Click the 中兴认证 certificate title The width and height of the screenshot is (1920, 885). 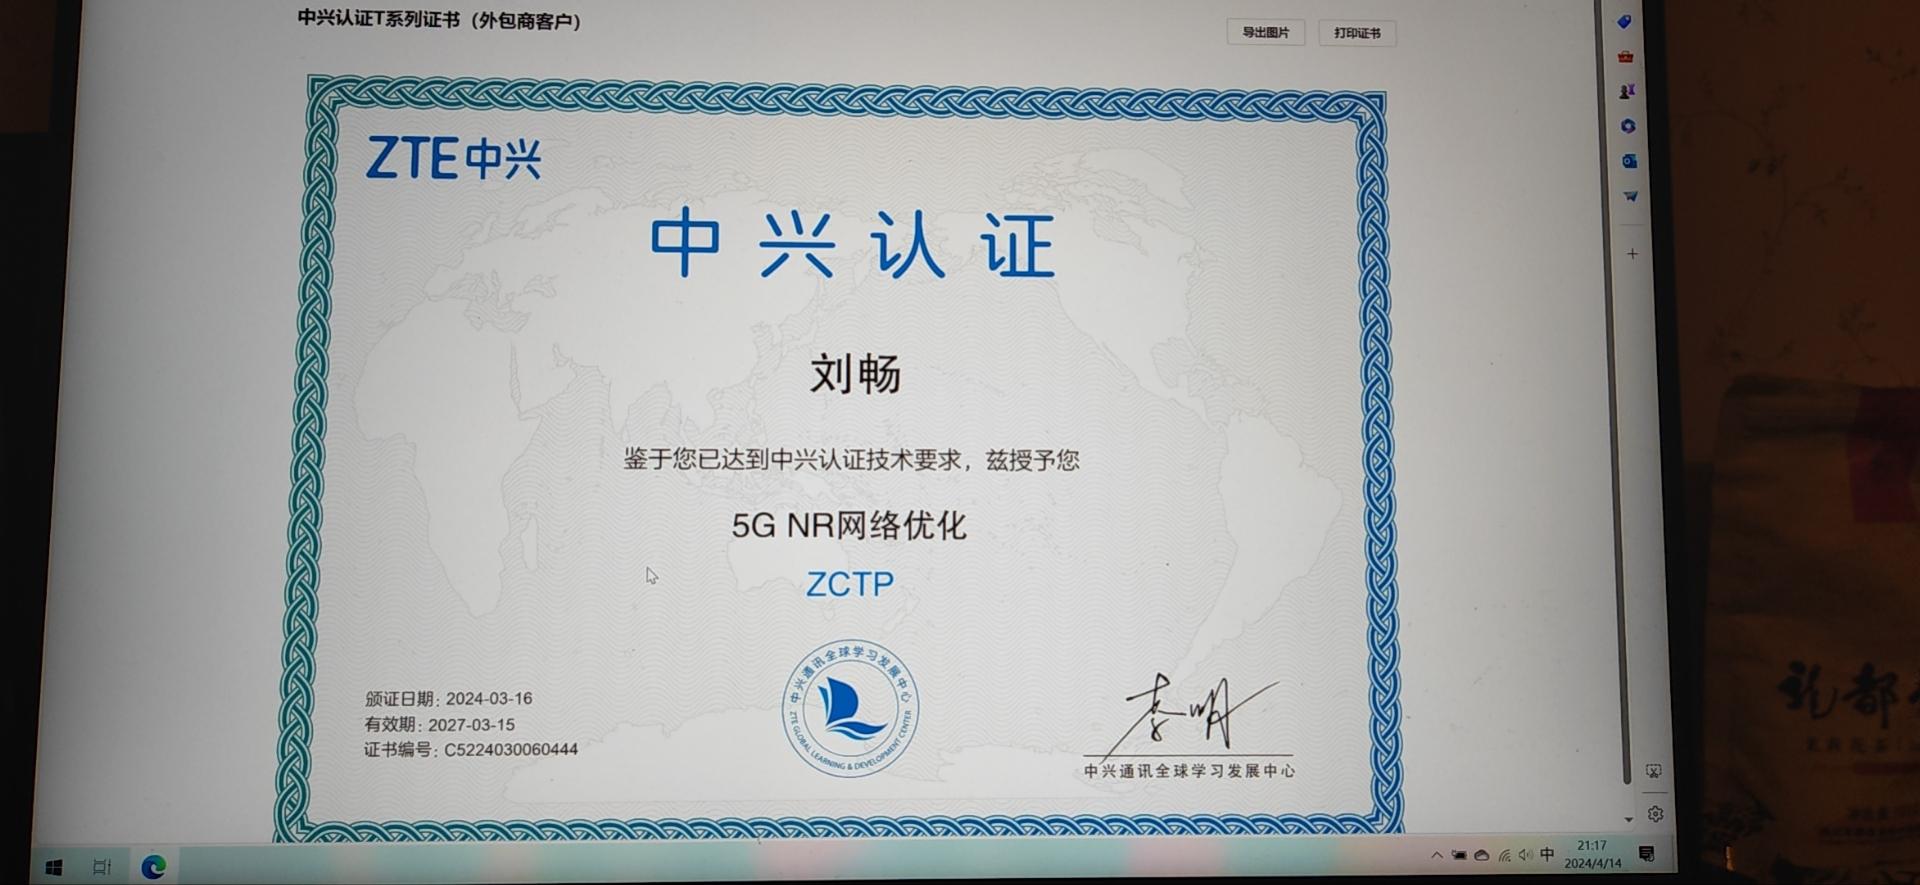coord(852,243)
